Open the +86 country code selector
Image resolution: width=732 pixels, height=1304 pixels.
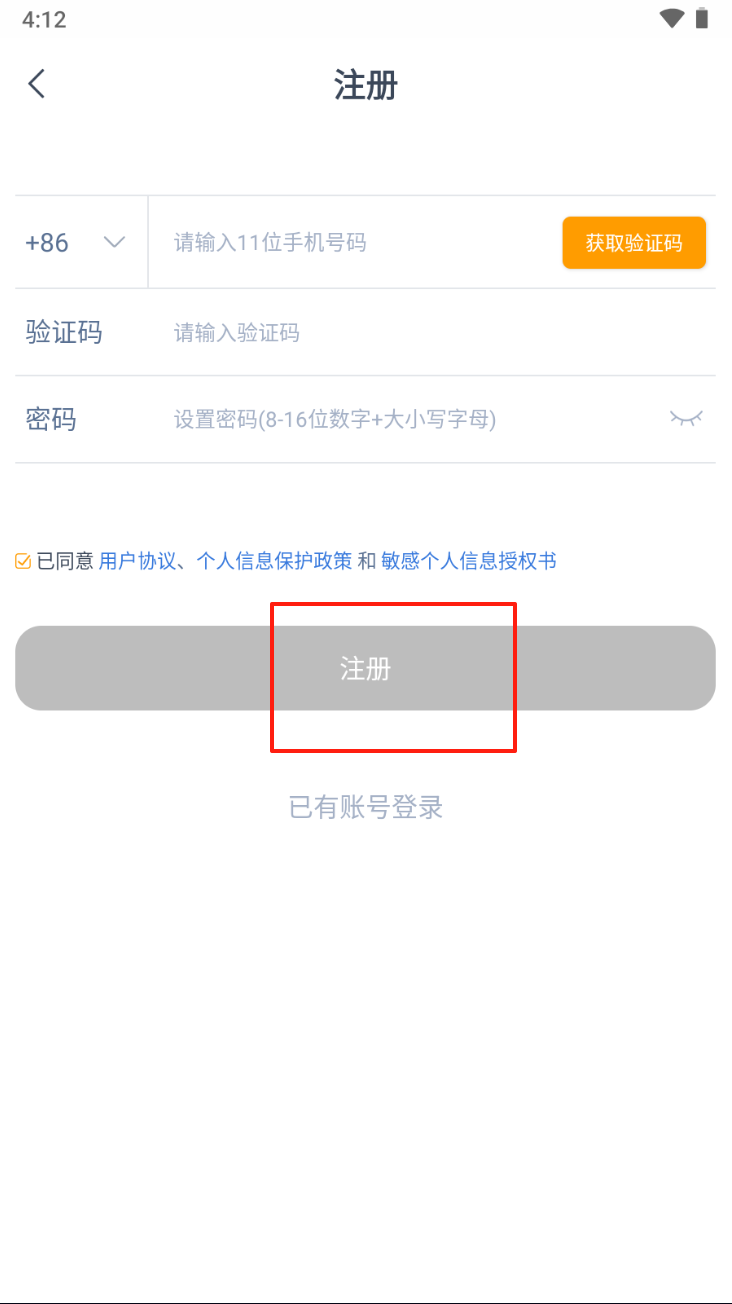(x=76, y=242)
